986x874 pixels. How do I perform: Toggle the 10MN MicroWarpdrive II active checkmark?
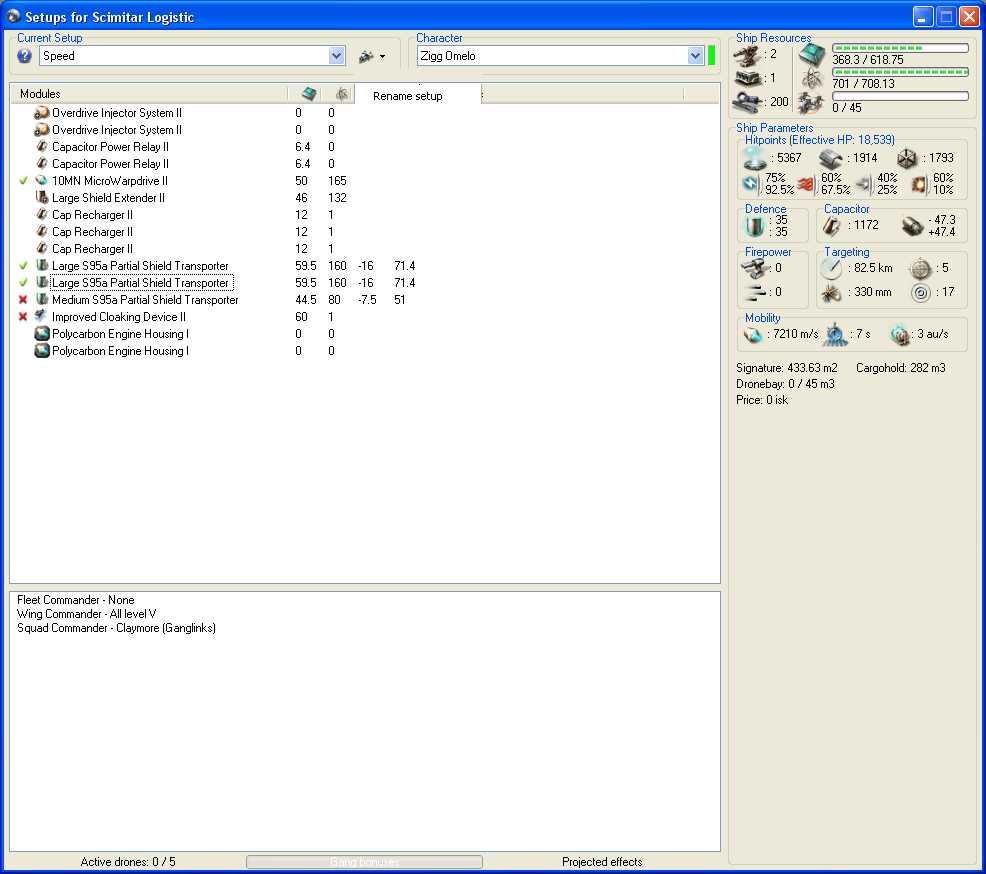pos(23,180)
